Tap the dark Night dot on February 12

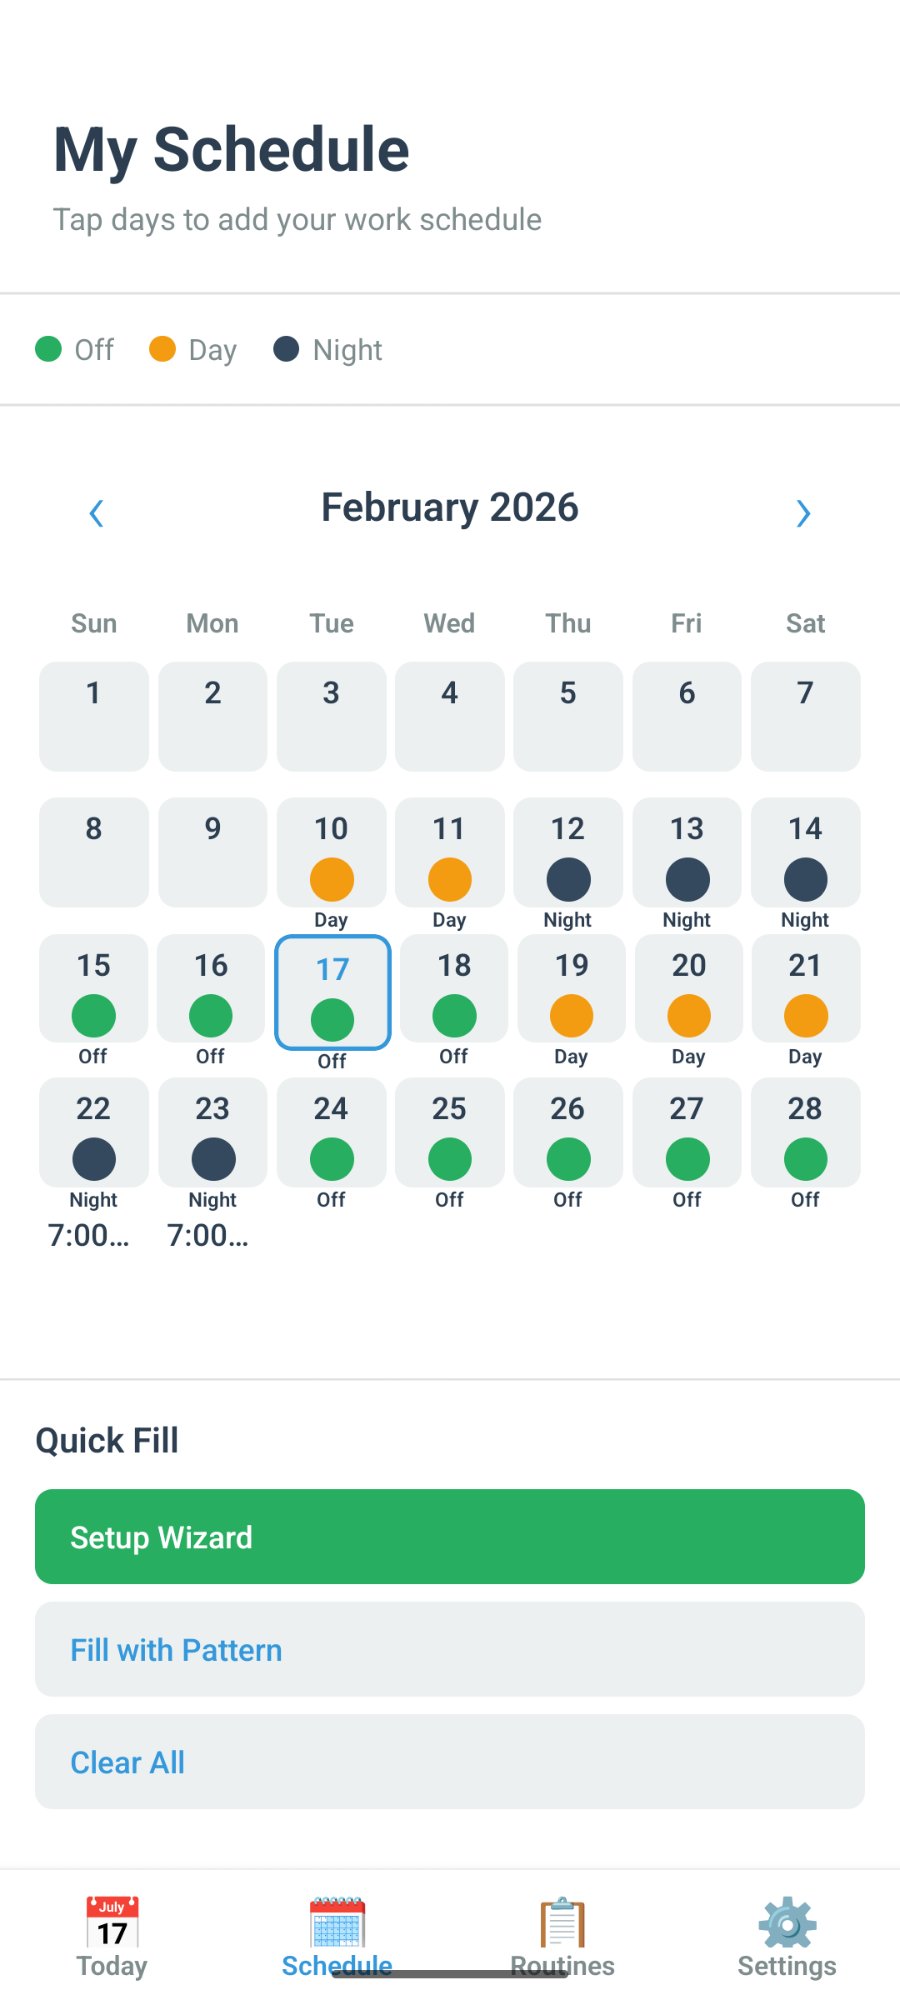tap(568, 879)
